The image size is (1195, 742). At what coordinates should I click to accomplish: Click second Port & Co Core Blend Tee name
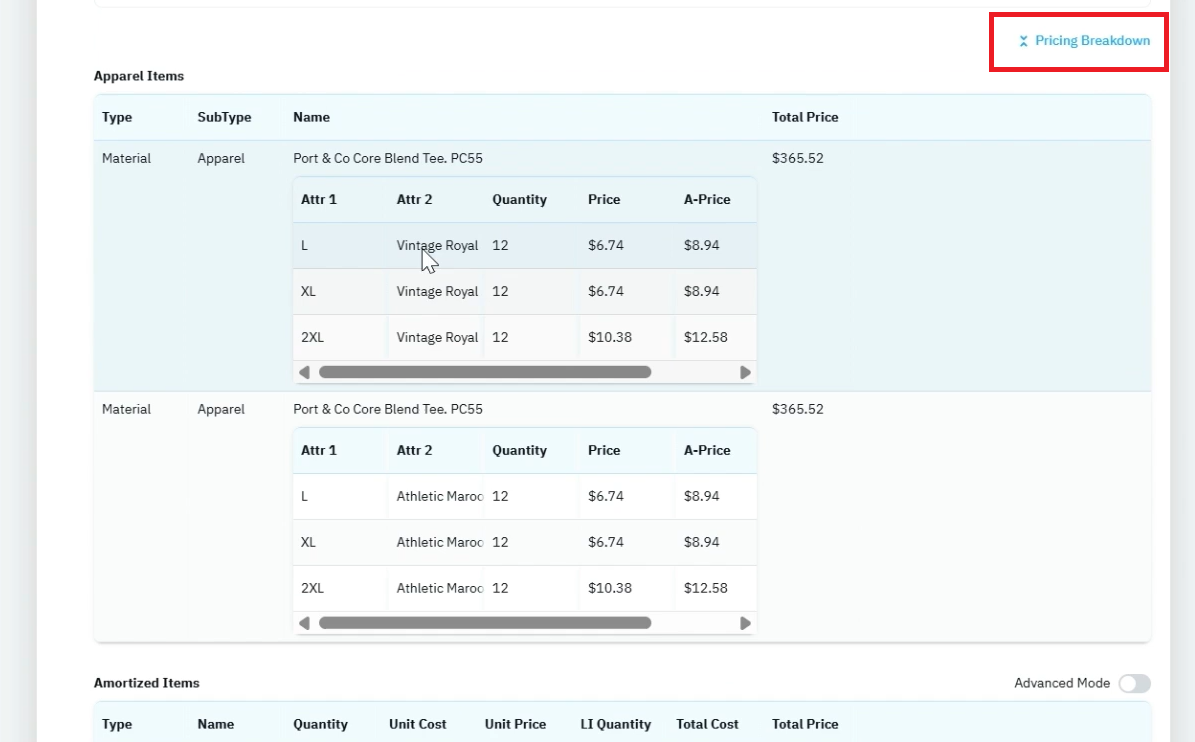[x=388, y=409]
